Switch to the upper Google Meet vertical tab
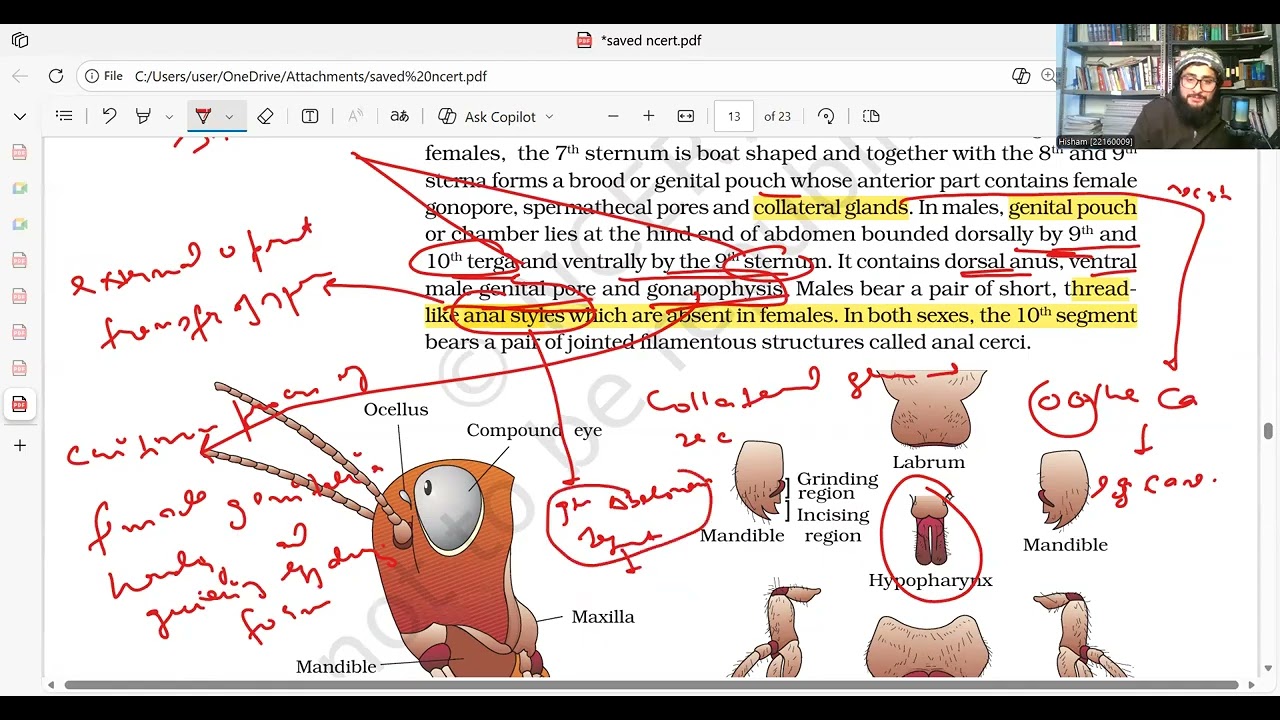Image resolution: width=1280 pixels, height=720 pixels. [x=20, y=188]
